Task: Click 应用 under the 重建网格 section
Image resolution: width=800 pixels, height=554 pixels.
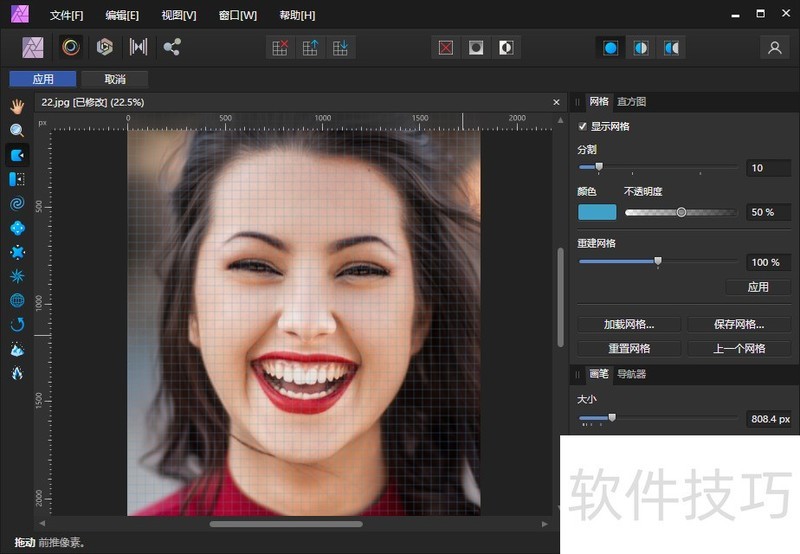Action: pyautogui.click(x=758, y=287)
